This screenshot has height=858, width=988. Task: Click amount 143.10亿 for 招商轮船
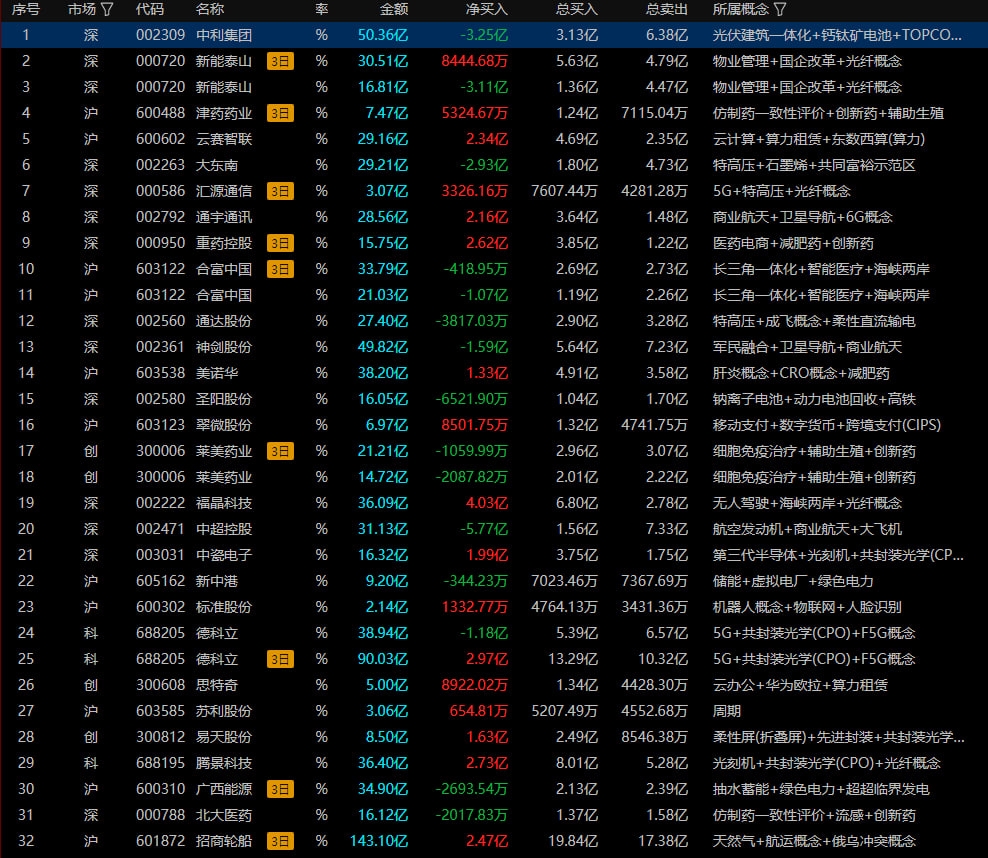379,841
